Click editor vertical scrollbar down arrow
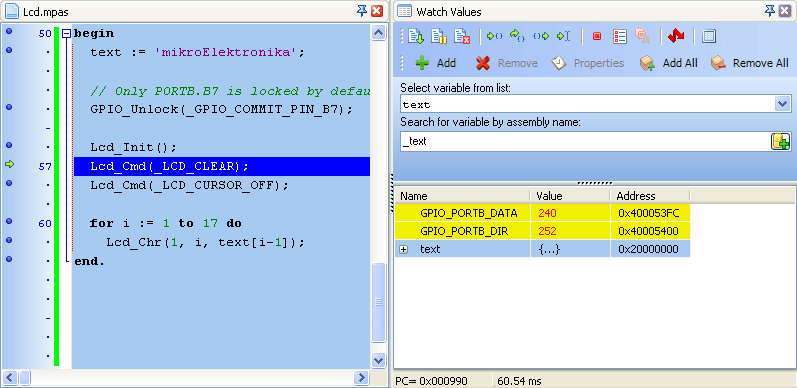The height and width of the screenshot is (388, 797). pos(379,360)
